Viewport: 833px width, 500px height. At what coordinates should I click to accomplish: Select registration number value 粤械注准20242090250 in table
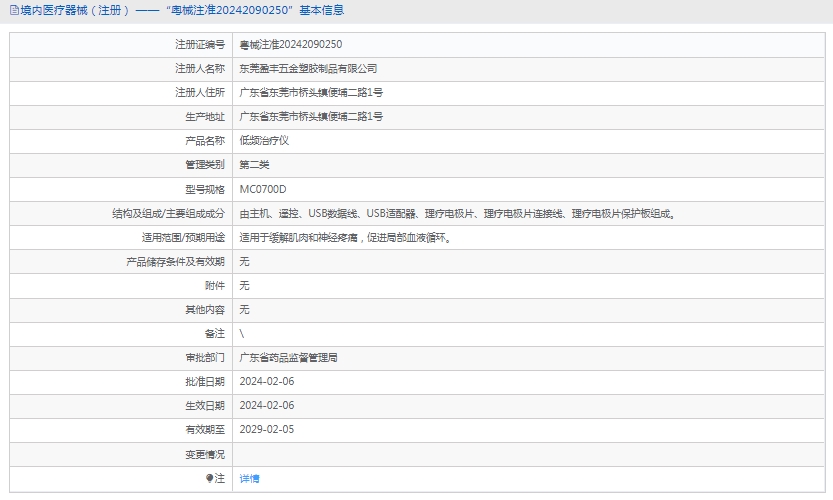pos(291,45)
